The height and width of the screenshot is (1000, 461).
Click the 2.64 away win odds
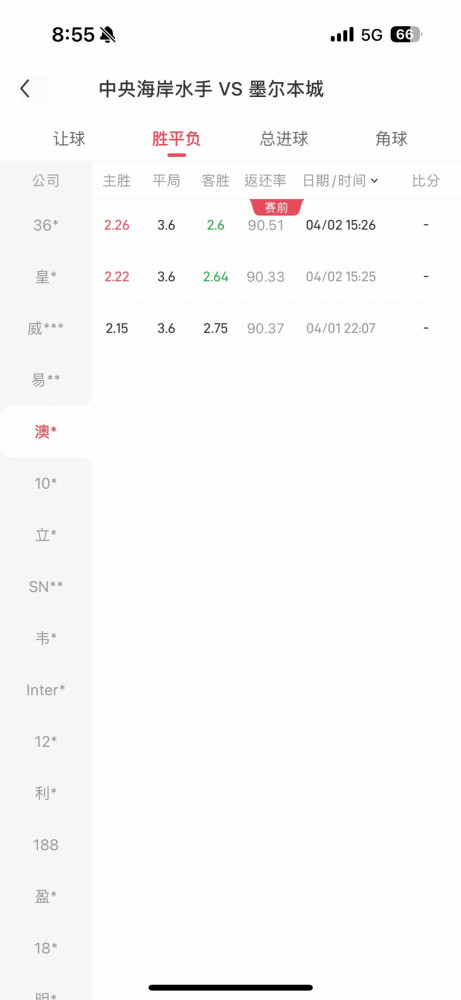point(216,277)
